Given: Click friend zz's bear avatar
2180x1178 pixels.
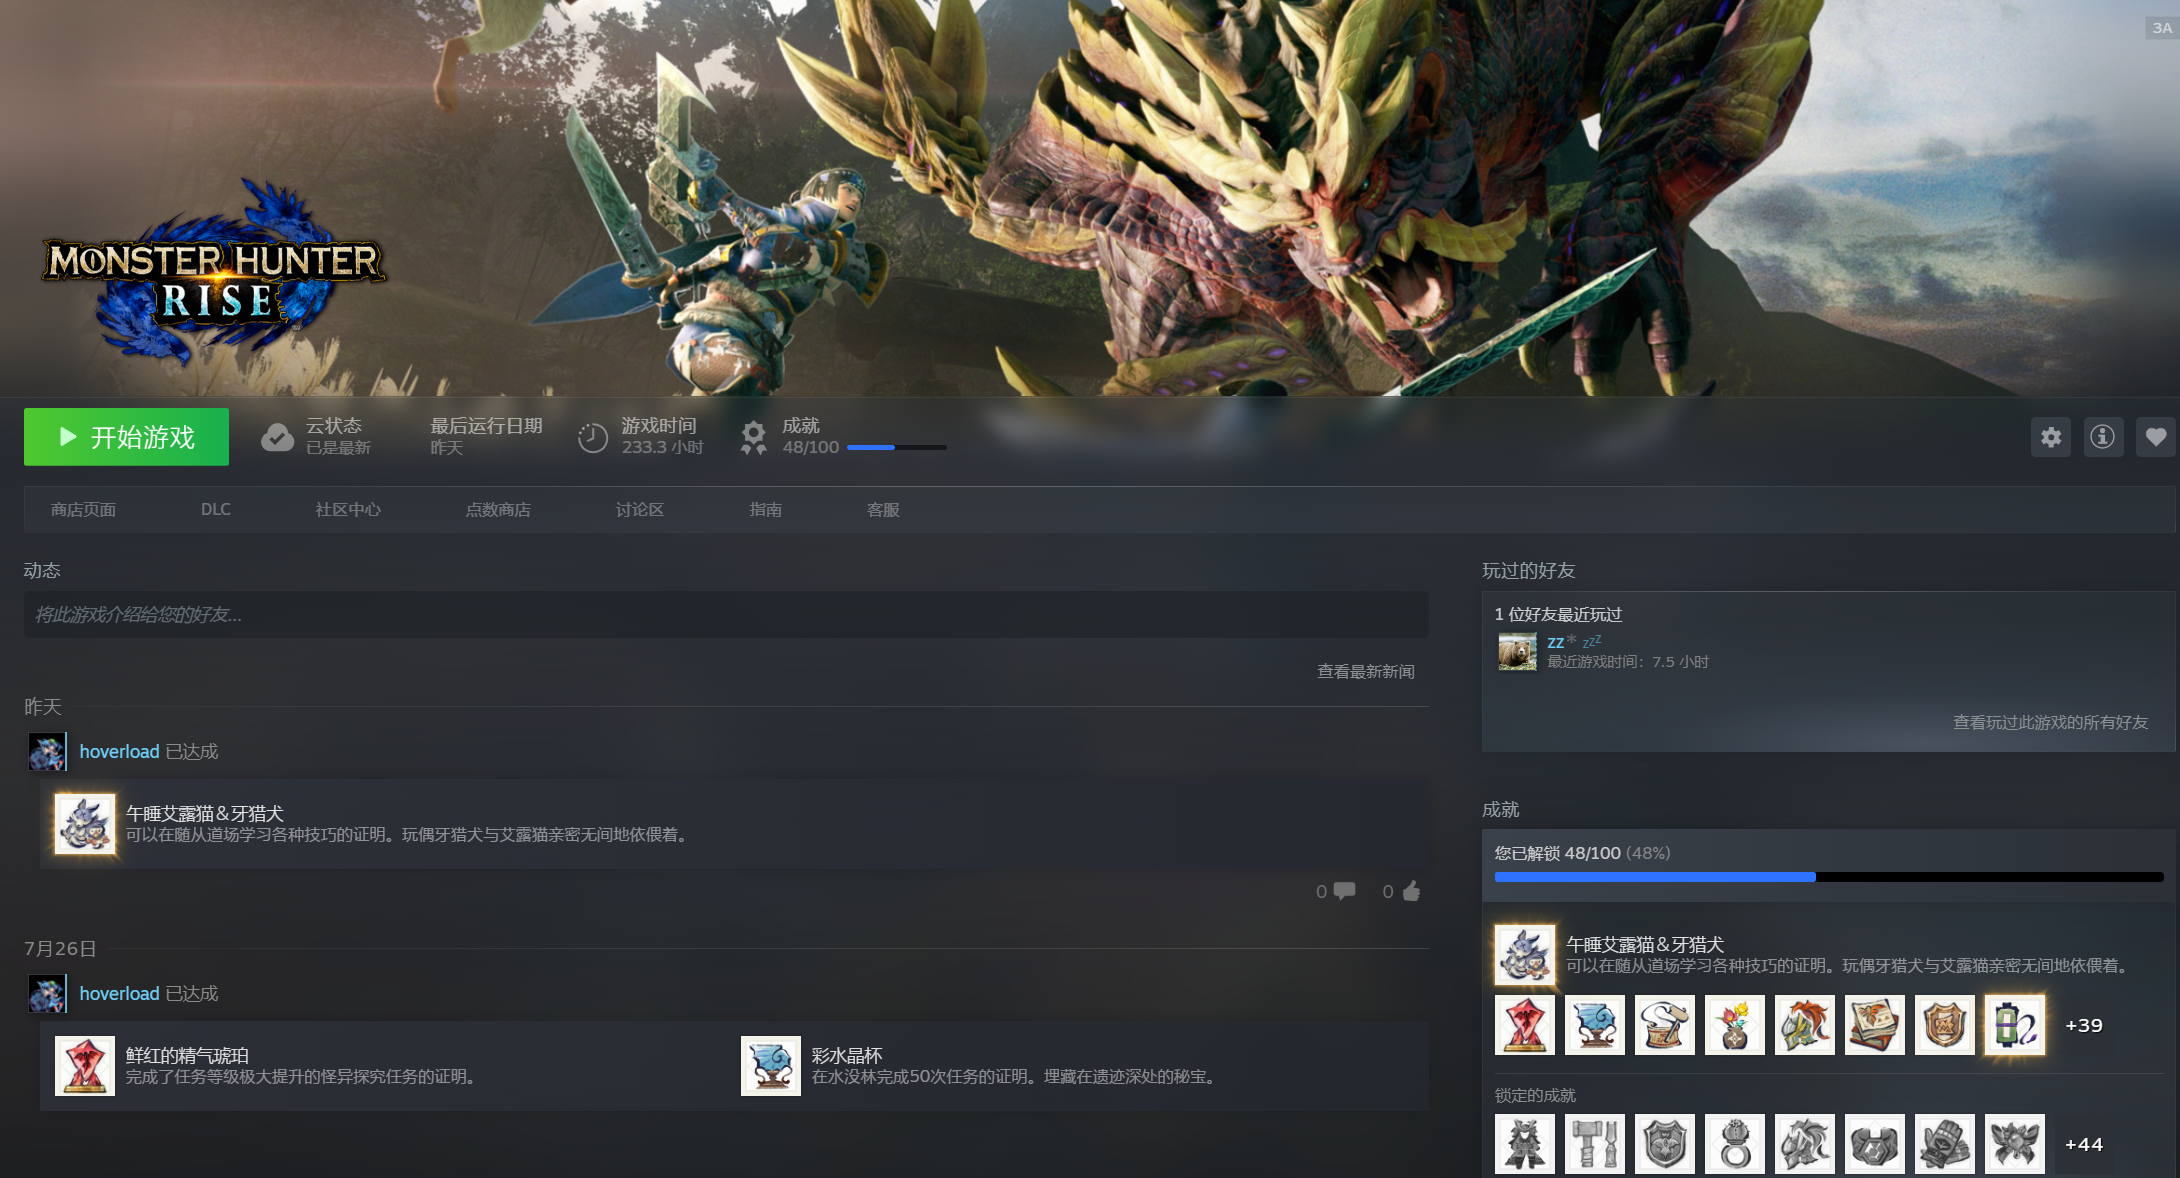Looking at the screenshot, I should tap(1517, 652).
